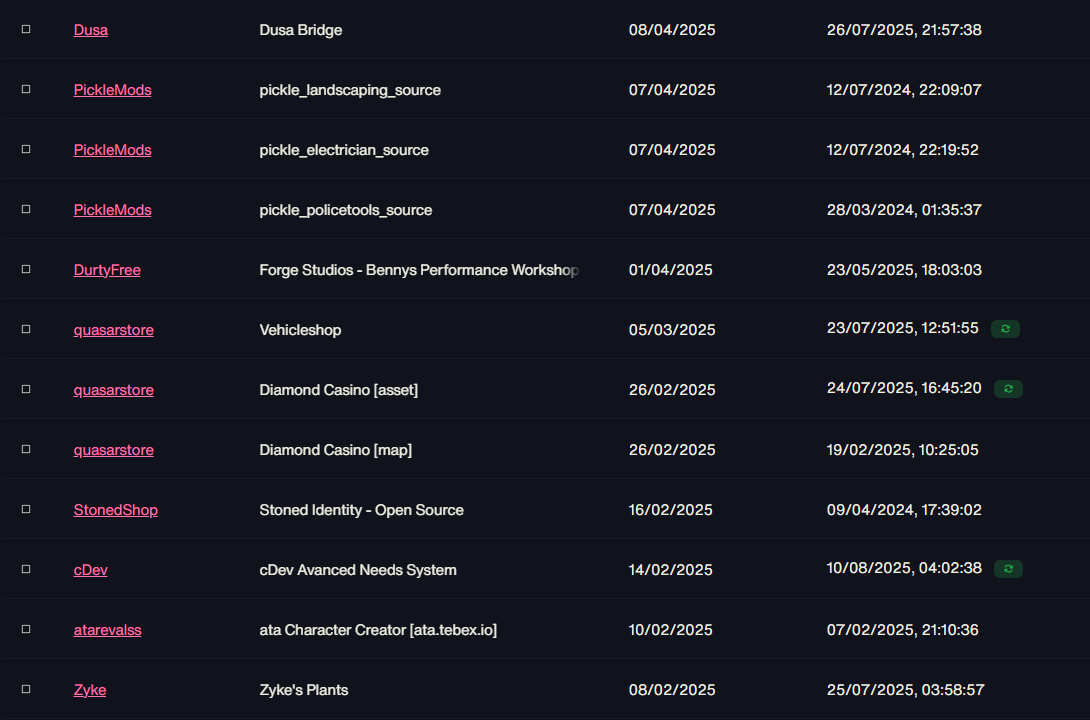Follow the StonedShop link
The width and height of the screenshot is (1090, 720).
click(115, 510)
